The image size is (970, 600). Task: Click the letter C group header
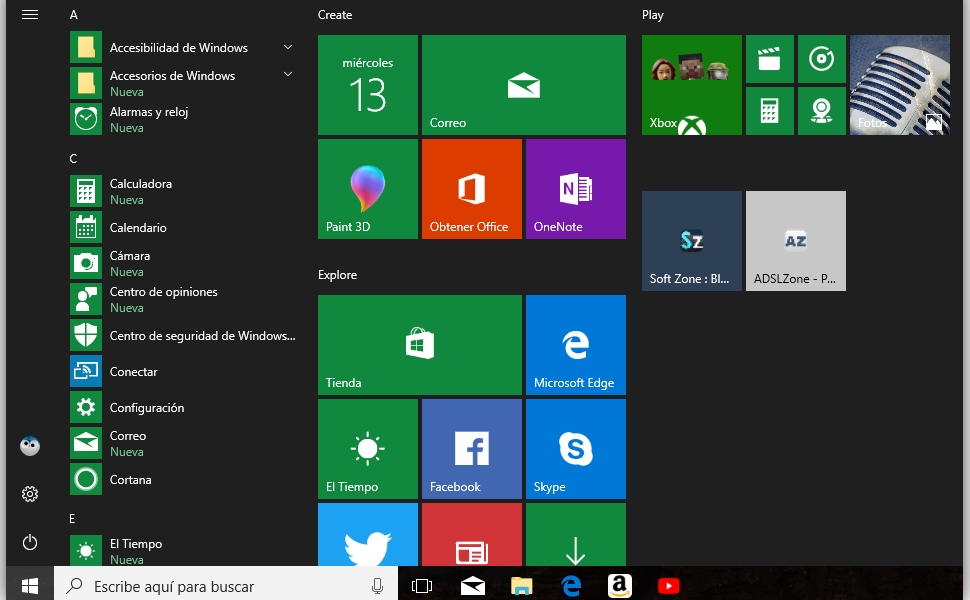tap(73, 159)
